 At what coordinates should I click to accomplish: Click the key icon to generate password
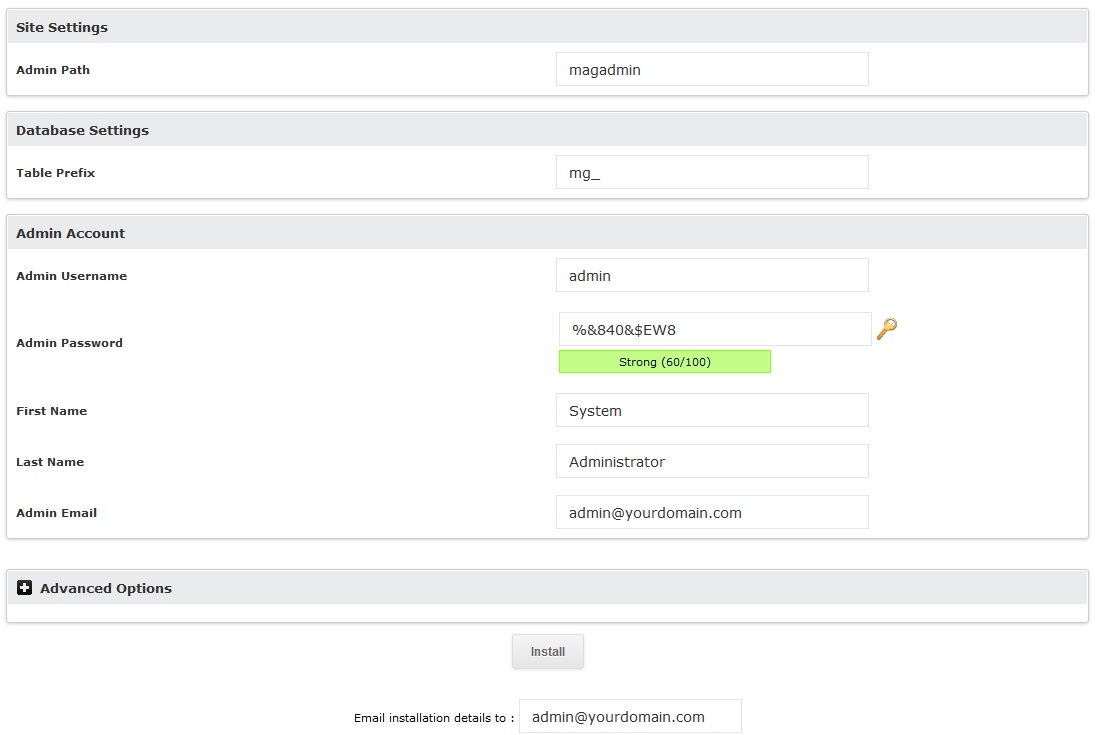coord(886,329)
